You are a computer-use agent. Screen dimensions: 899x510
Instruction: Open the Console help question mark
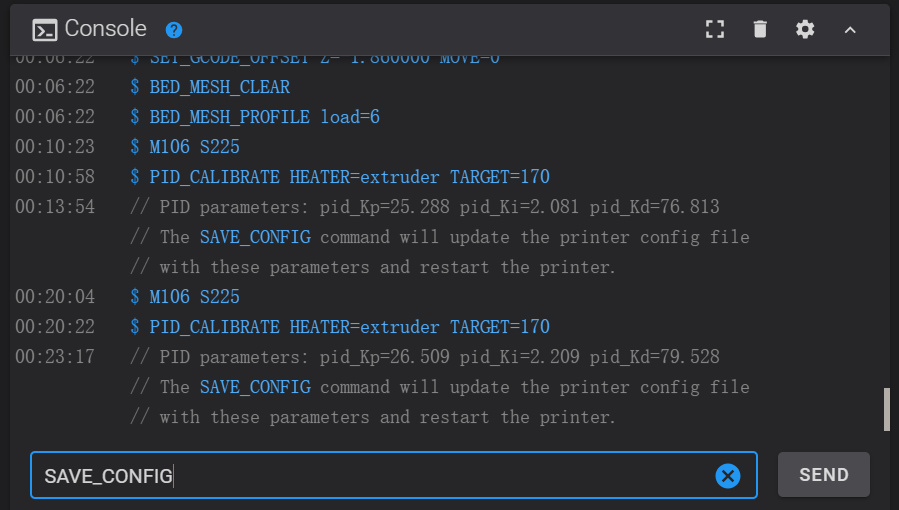[x=174, y=30]
